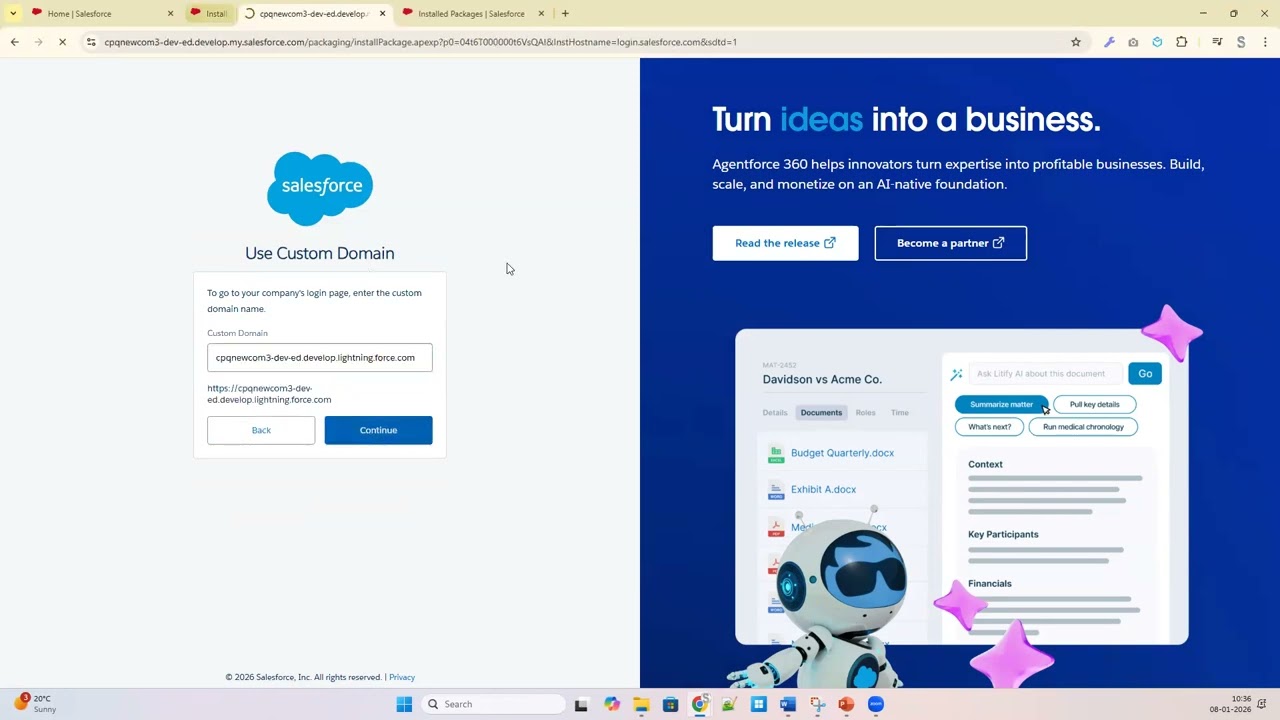Click the site information icon in address bar
The width and height of the screenshot is (1280, 720).
click(91, 42)
